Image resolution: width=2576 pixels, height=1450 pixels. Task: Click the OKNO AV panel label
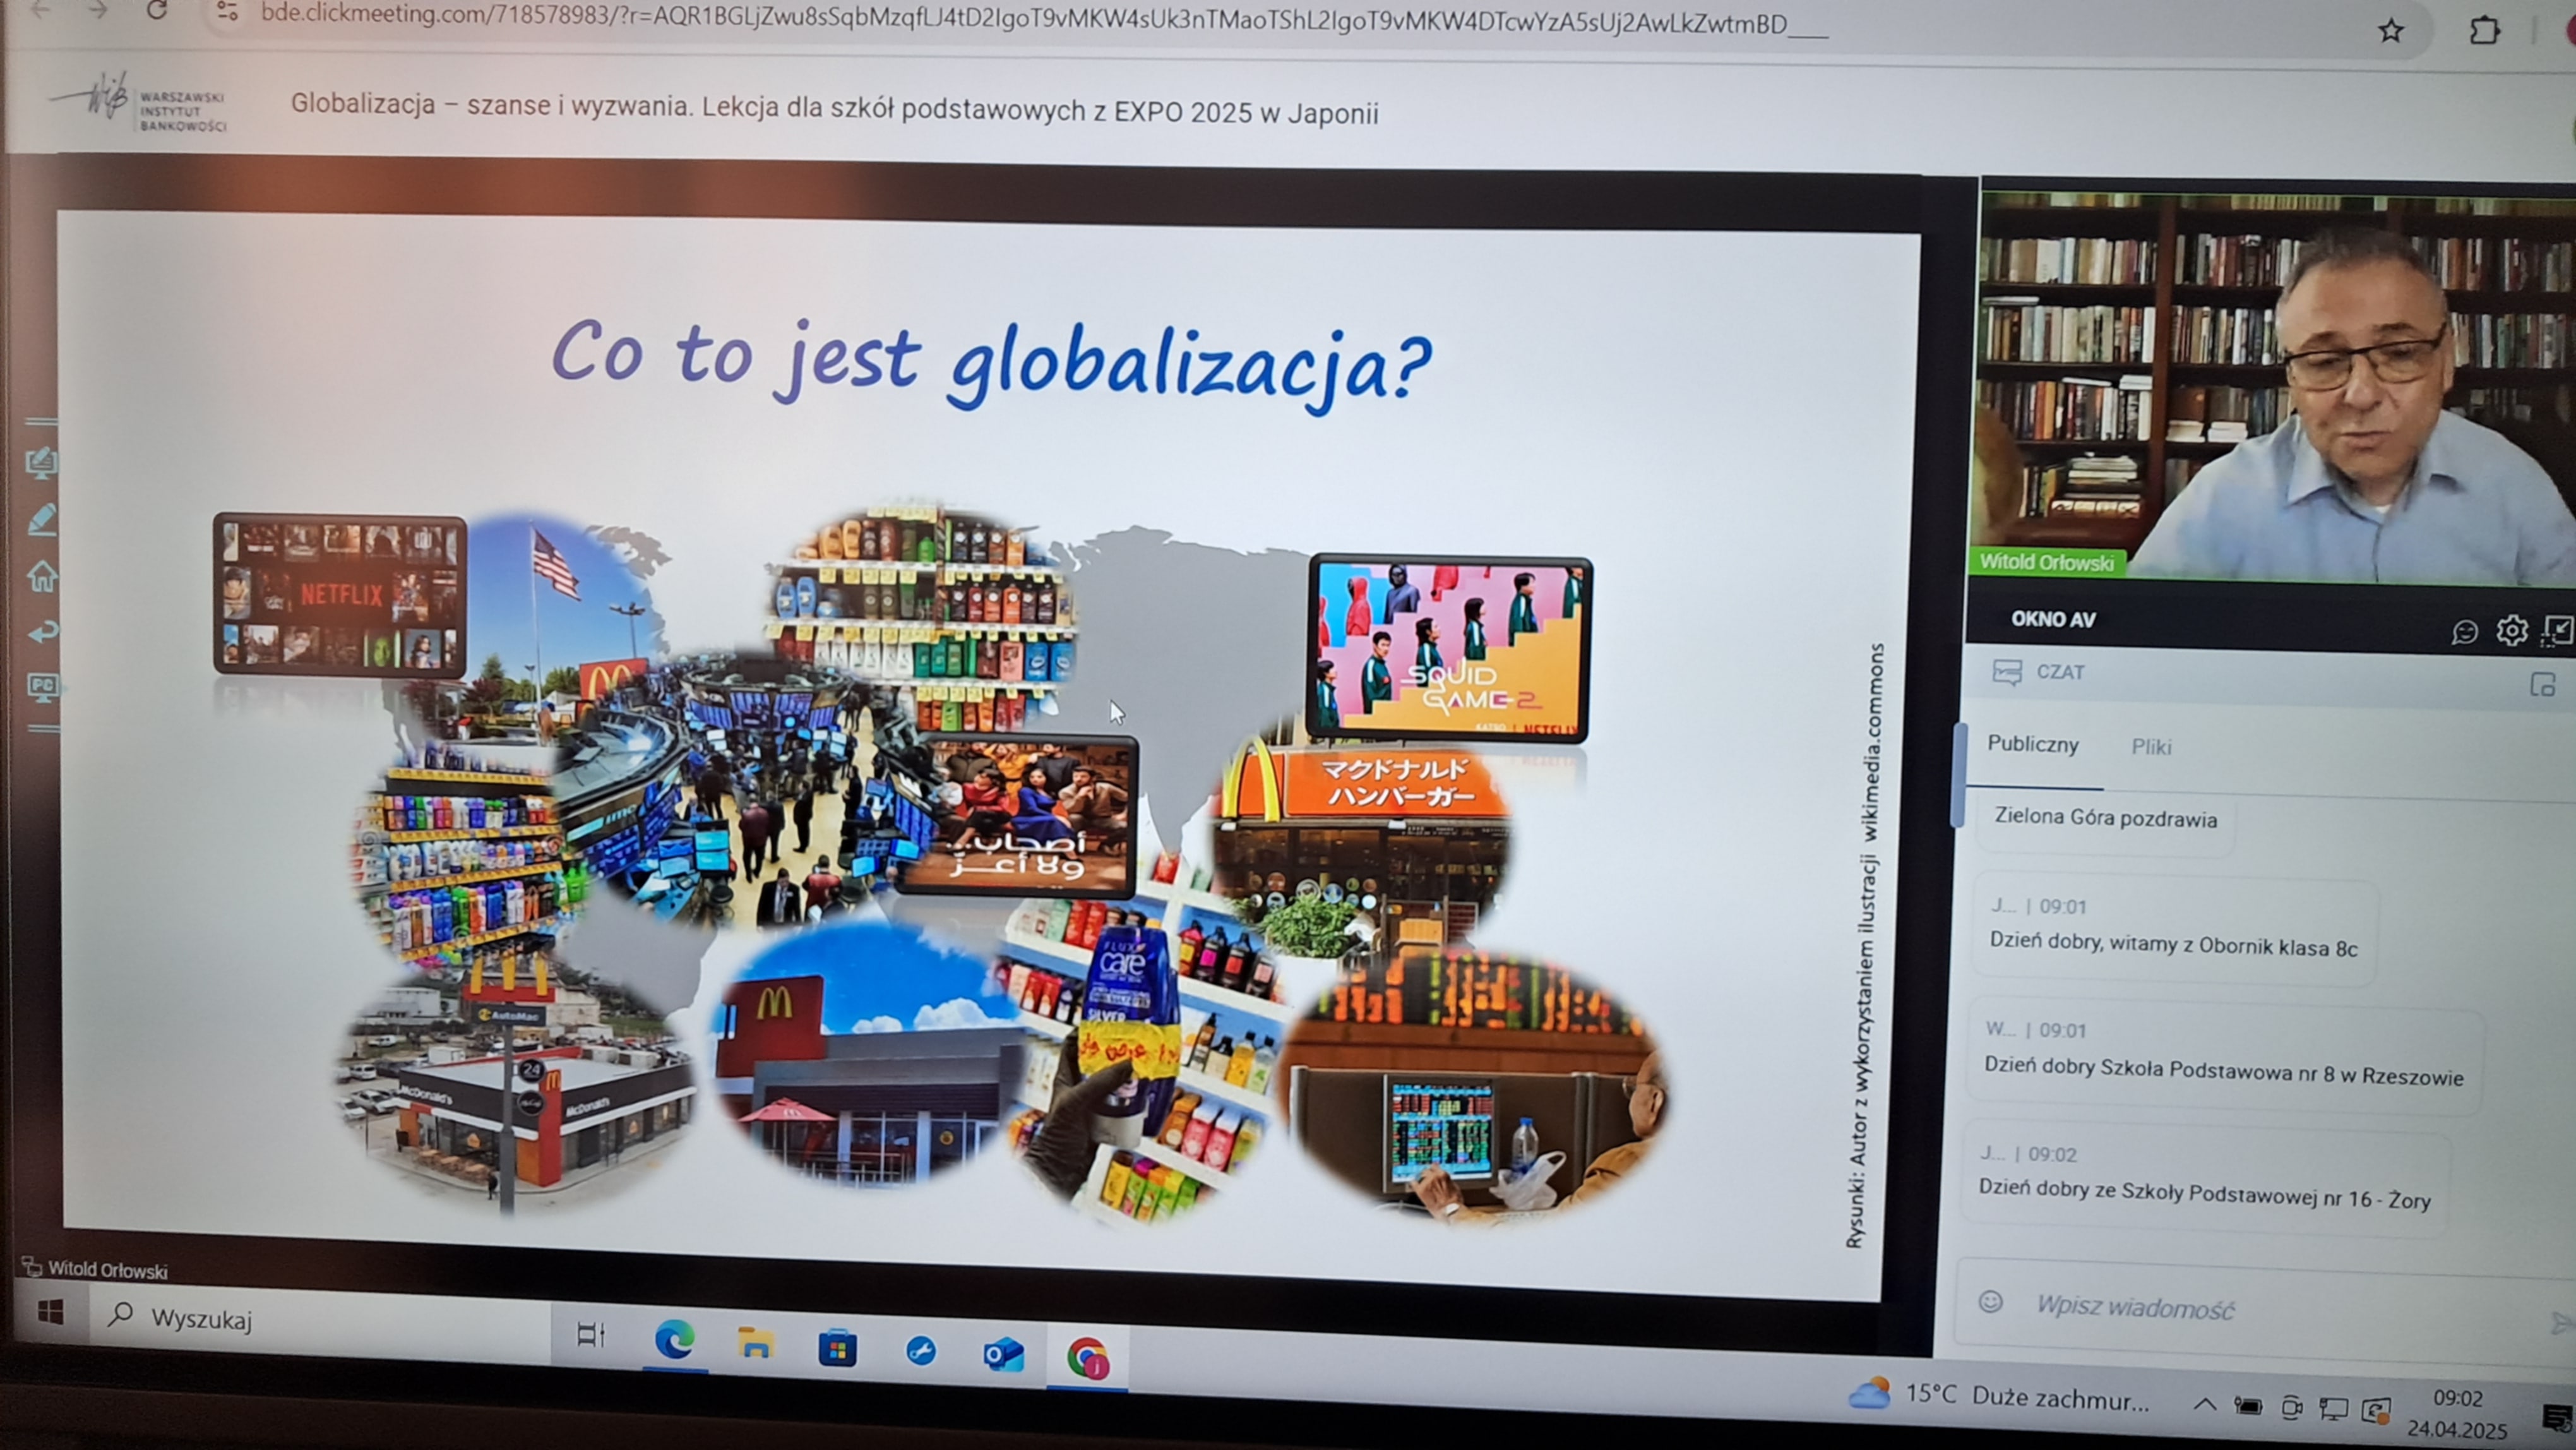click(x=2053, y=619)
